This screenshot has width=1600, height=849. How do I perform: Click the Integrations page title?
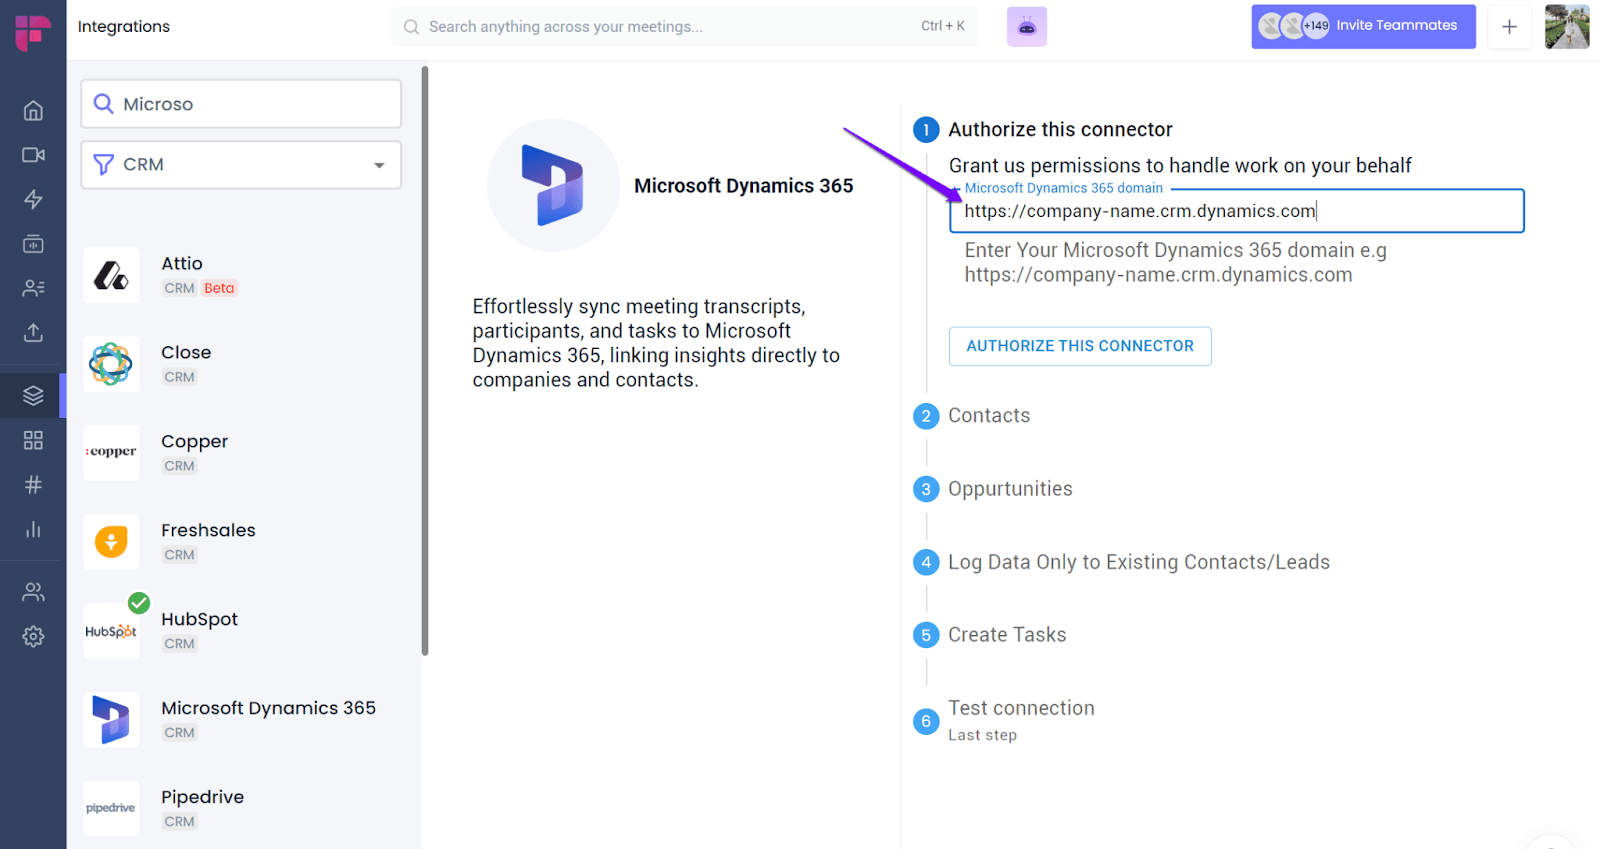124,27
